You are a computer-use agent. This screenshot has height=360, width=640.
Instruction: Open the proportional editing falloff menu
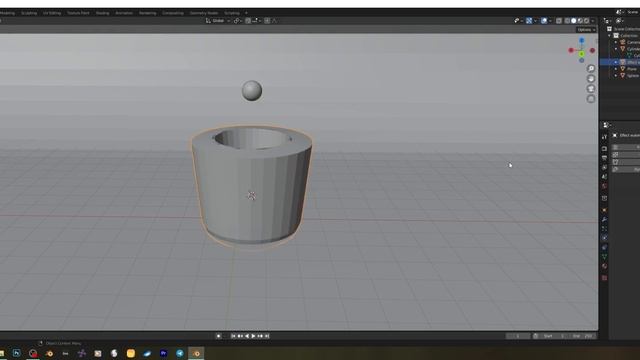coord(275,21)
